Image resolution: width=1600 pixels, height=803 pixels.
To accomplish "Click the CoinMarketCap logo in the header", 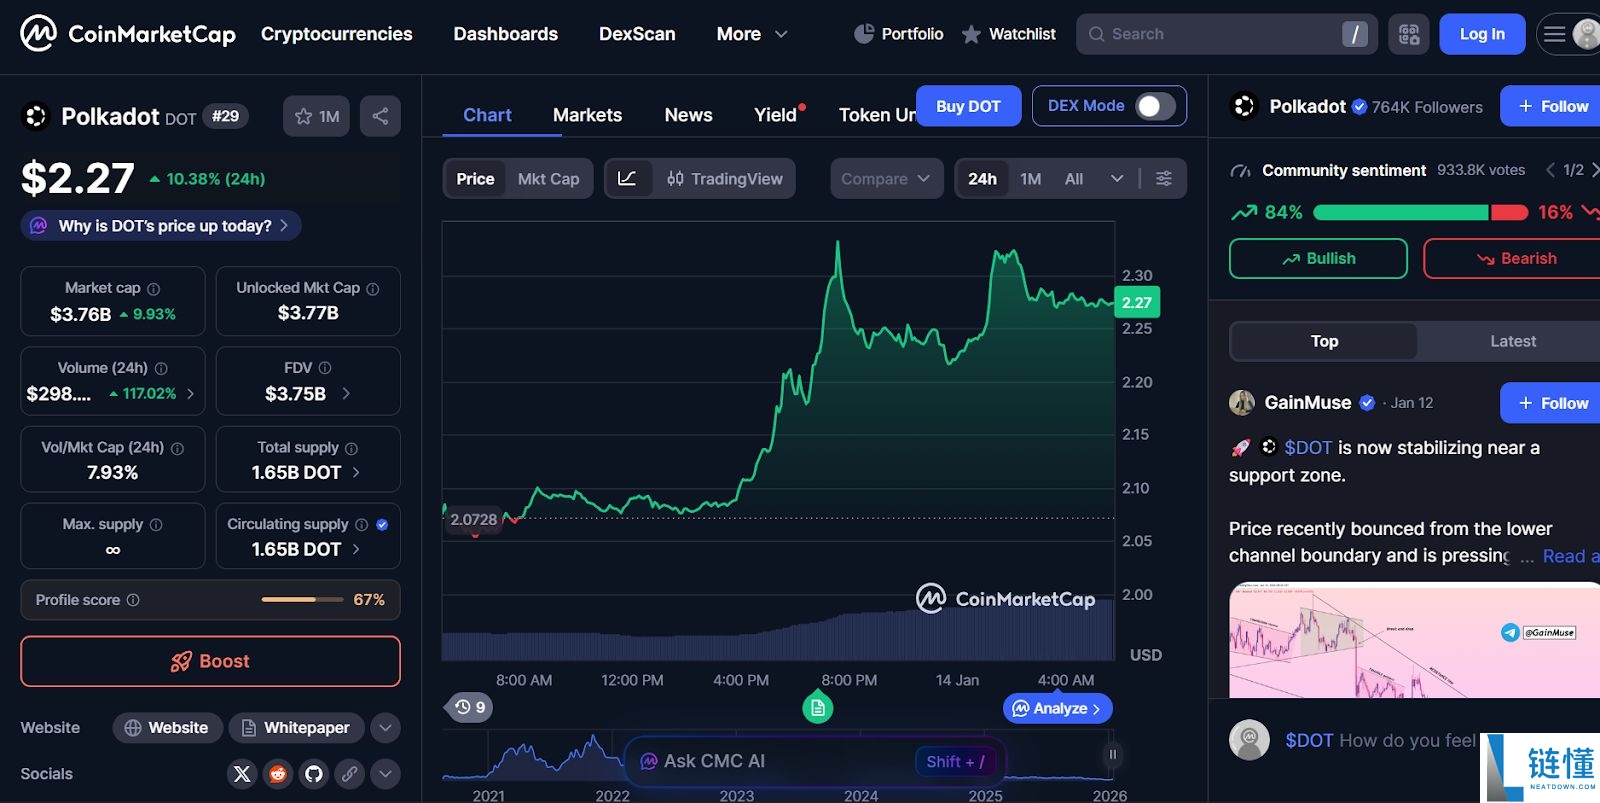I will point(128,34).
